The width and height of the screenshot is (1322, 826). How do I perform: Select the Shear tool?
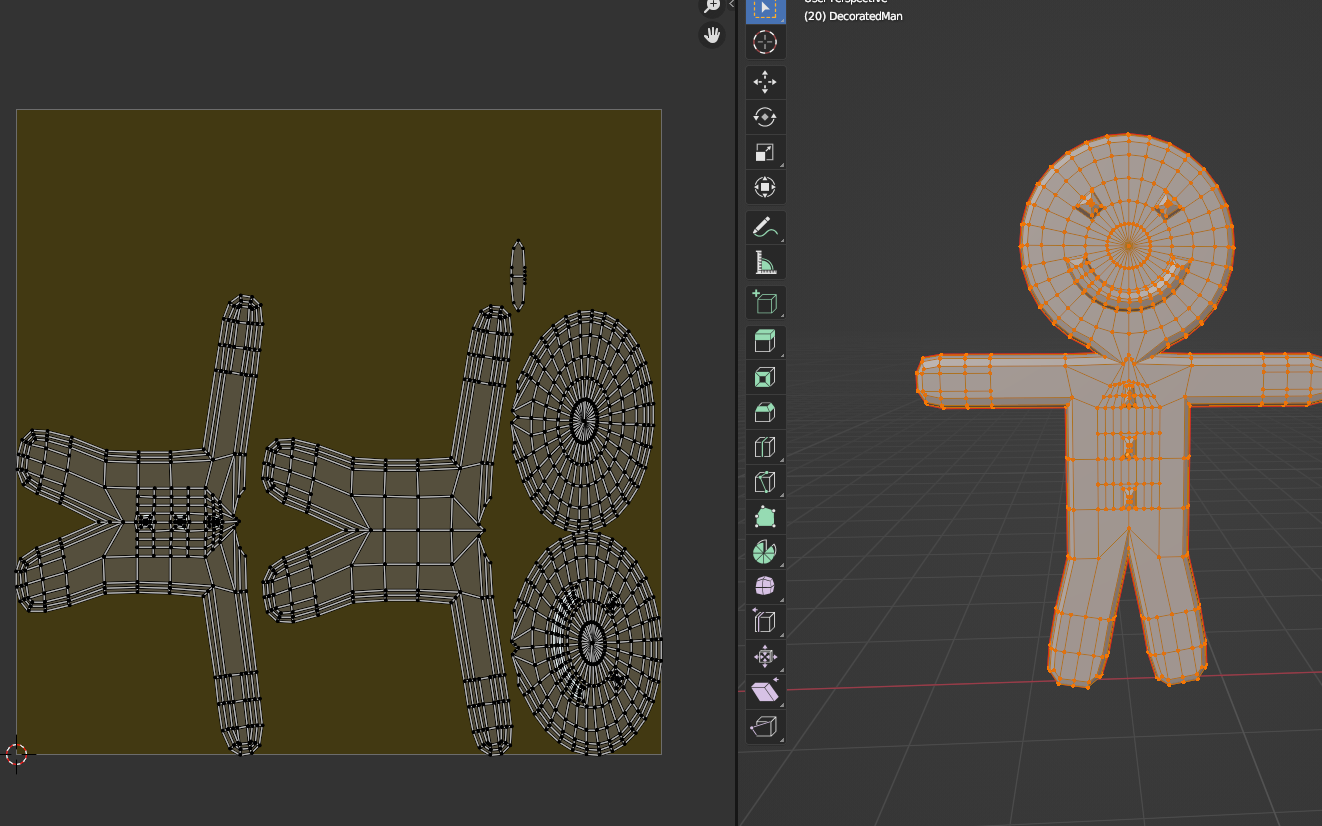765,691
